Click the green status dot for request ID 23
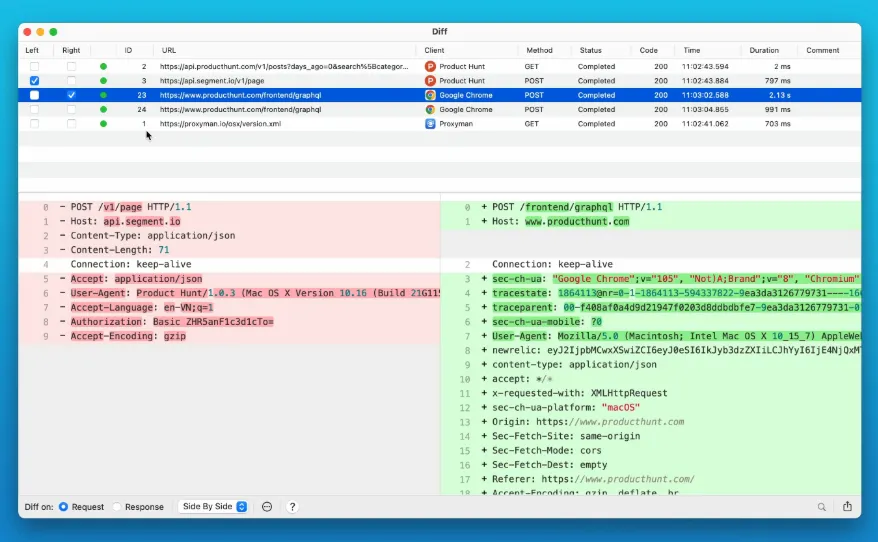878x542 pixels. pyautogui.click(x=103, y=95)
